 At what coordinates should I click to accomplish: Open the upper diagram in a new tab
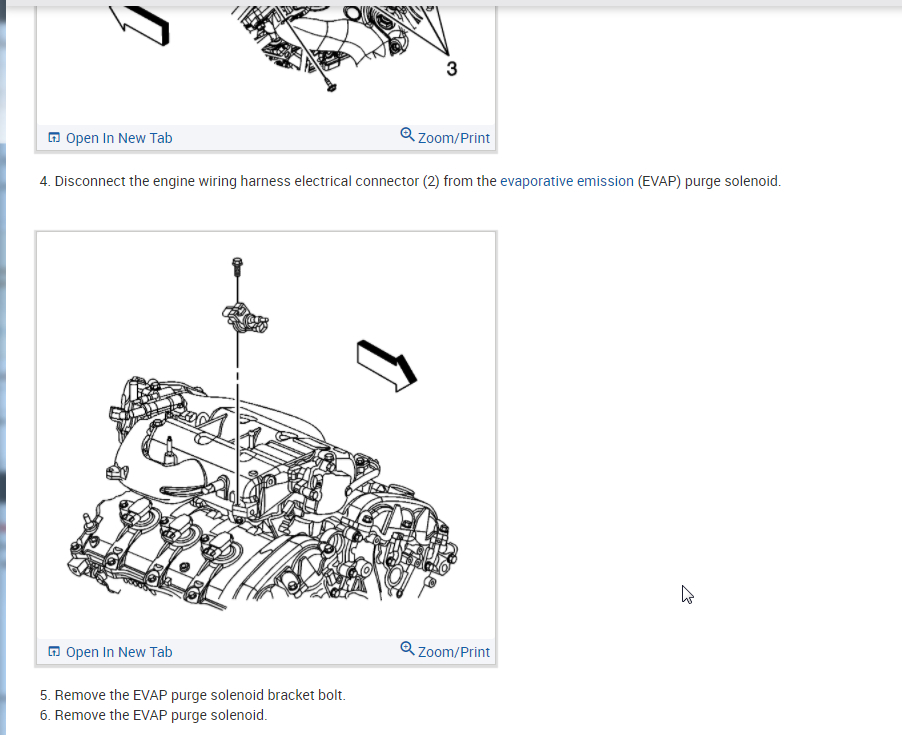coord(119,138)
